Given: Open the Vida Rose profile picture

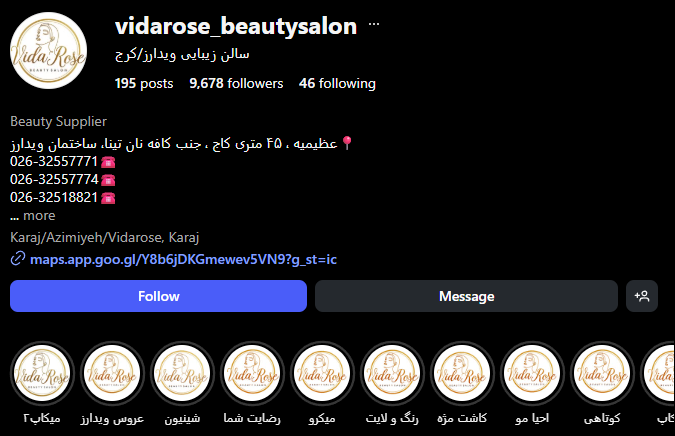Looking at the screenshot, I should point(48,50).
